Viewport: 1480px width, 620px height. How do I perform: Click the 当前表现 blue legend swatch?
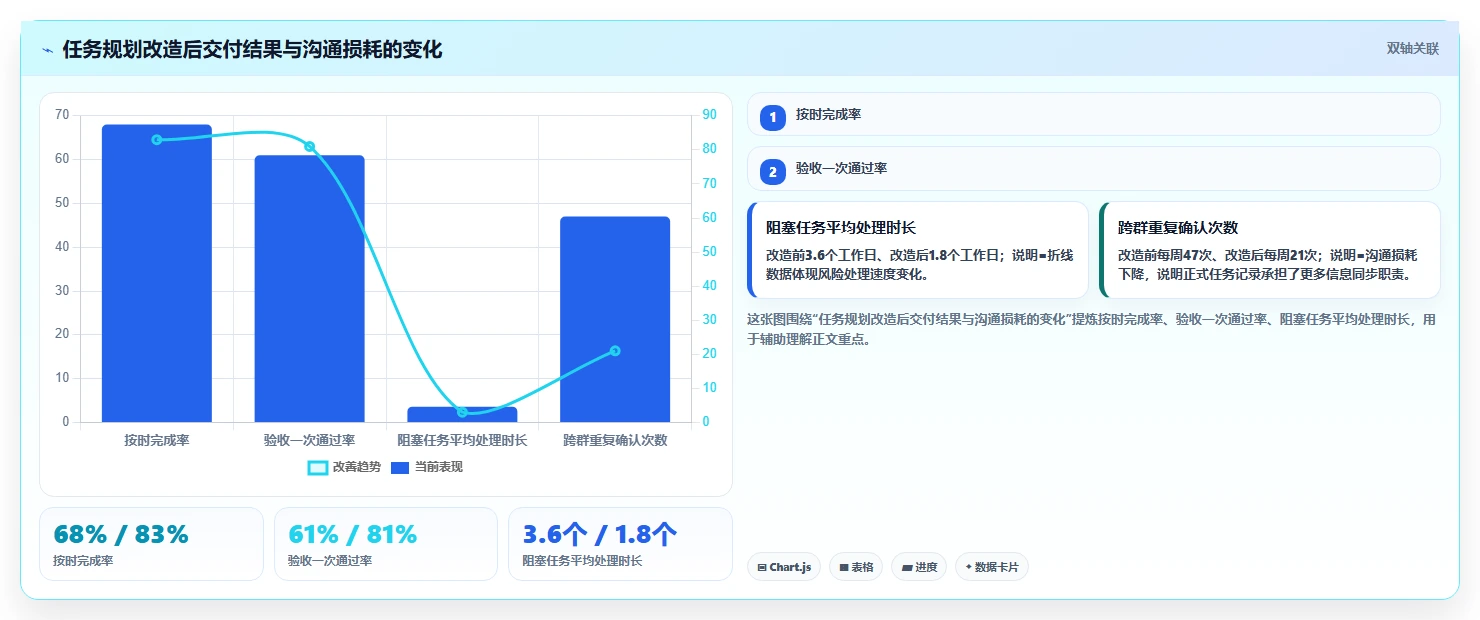[x=400, y=468]
